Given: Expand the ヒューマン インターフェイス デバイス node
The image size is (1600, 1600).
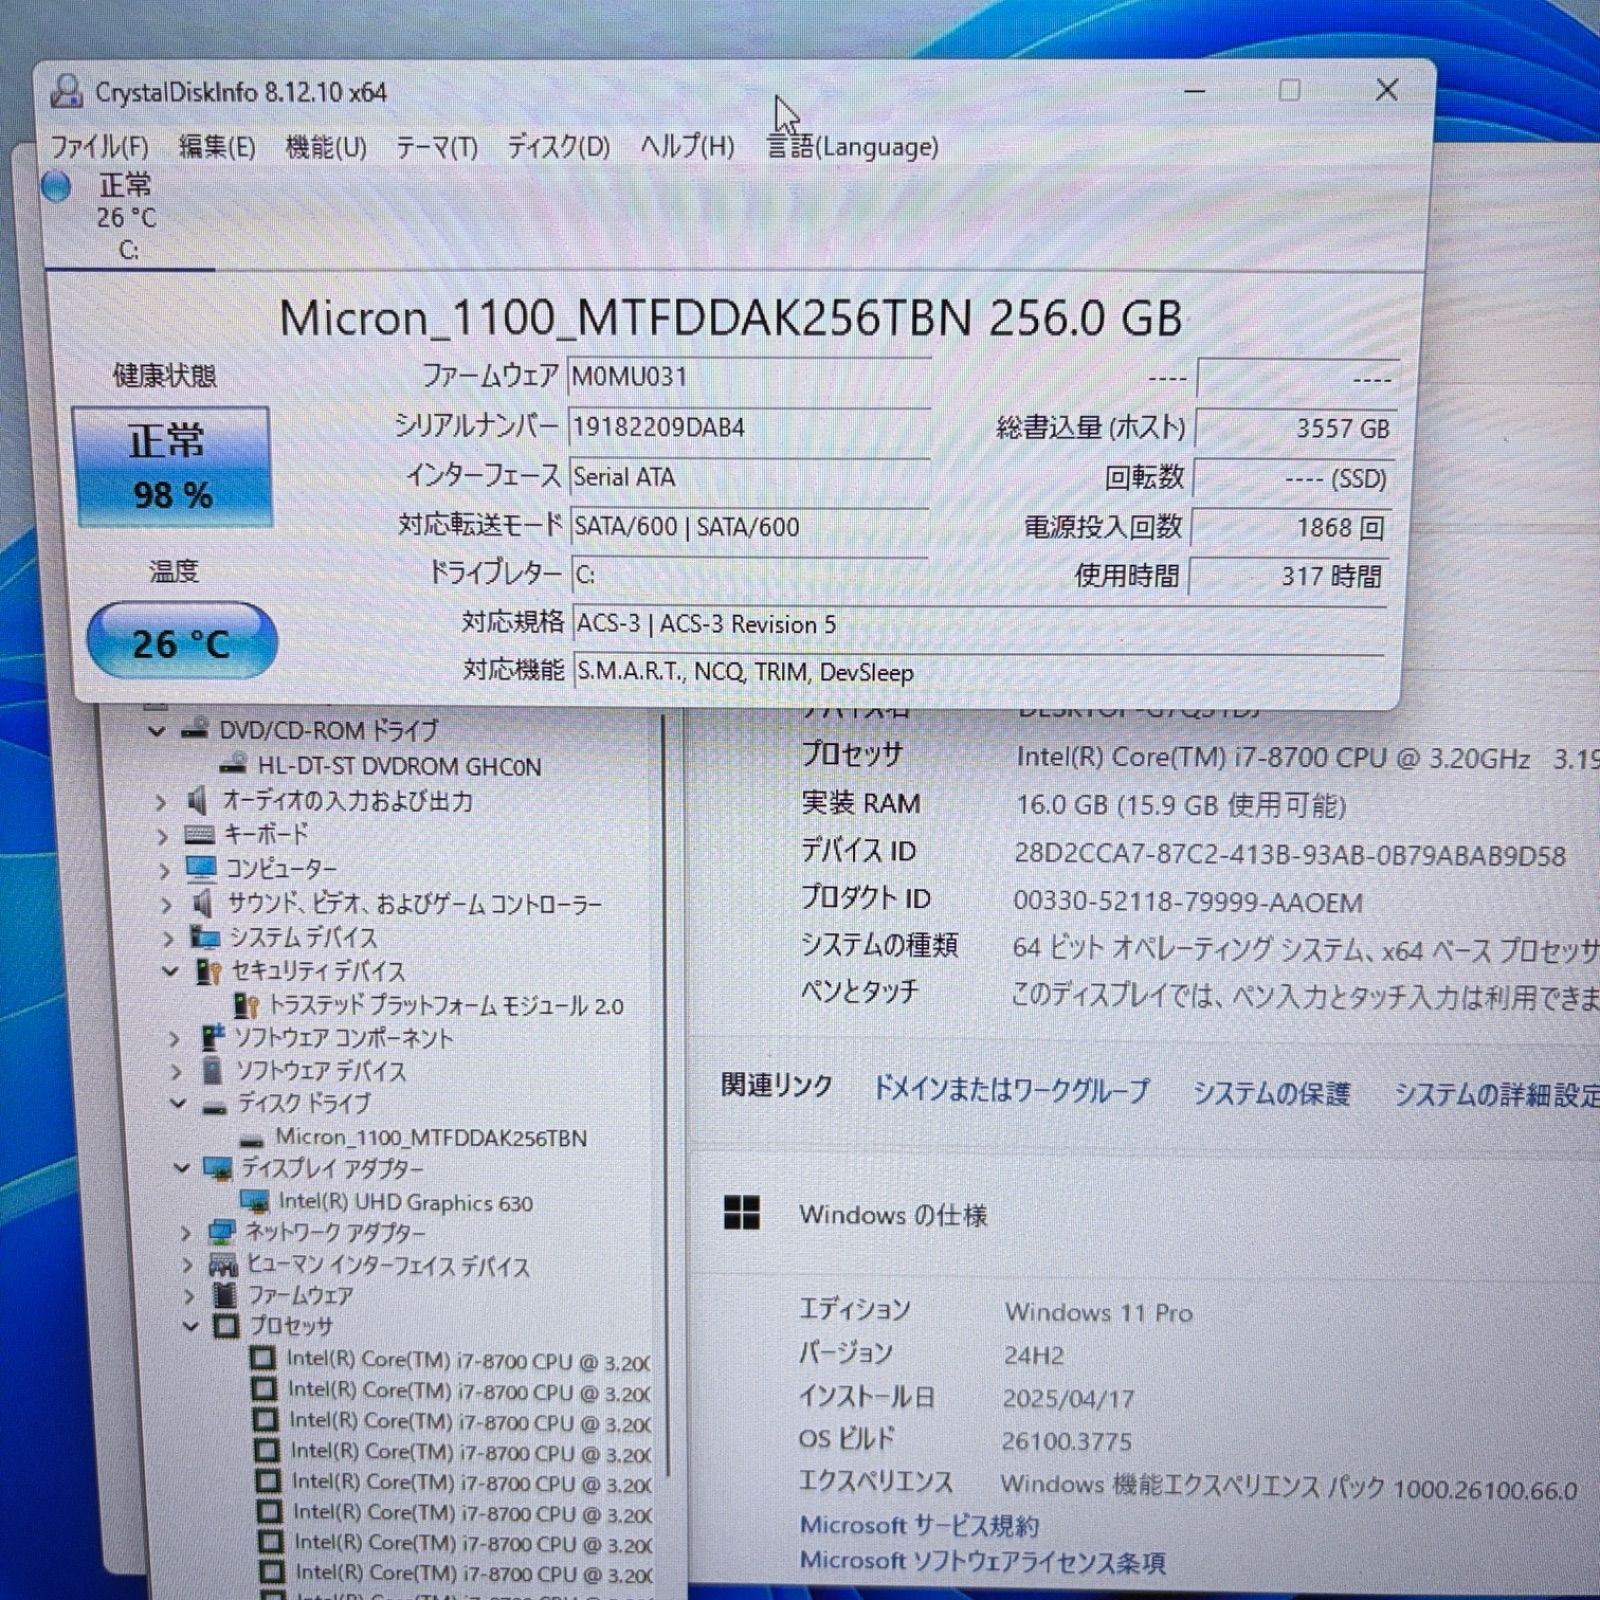Looking at the screenshot, I should [187, 1266].
